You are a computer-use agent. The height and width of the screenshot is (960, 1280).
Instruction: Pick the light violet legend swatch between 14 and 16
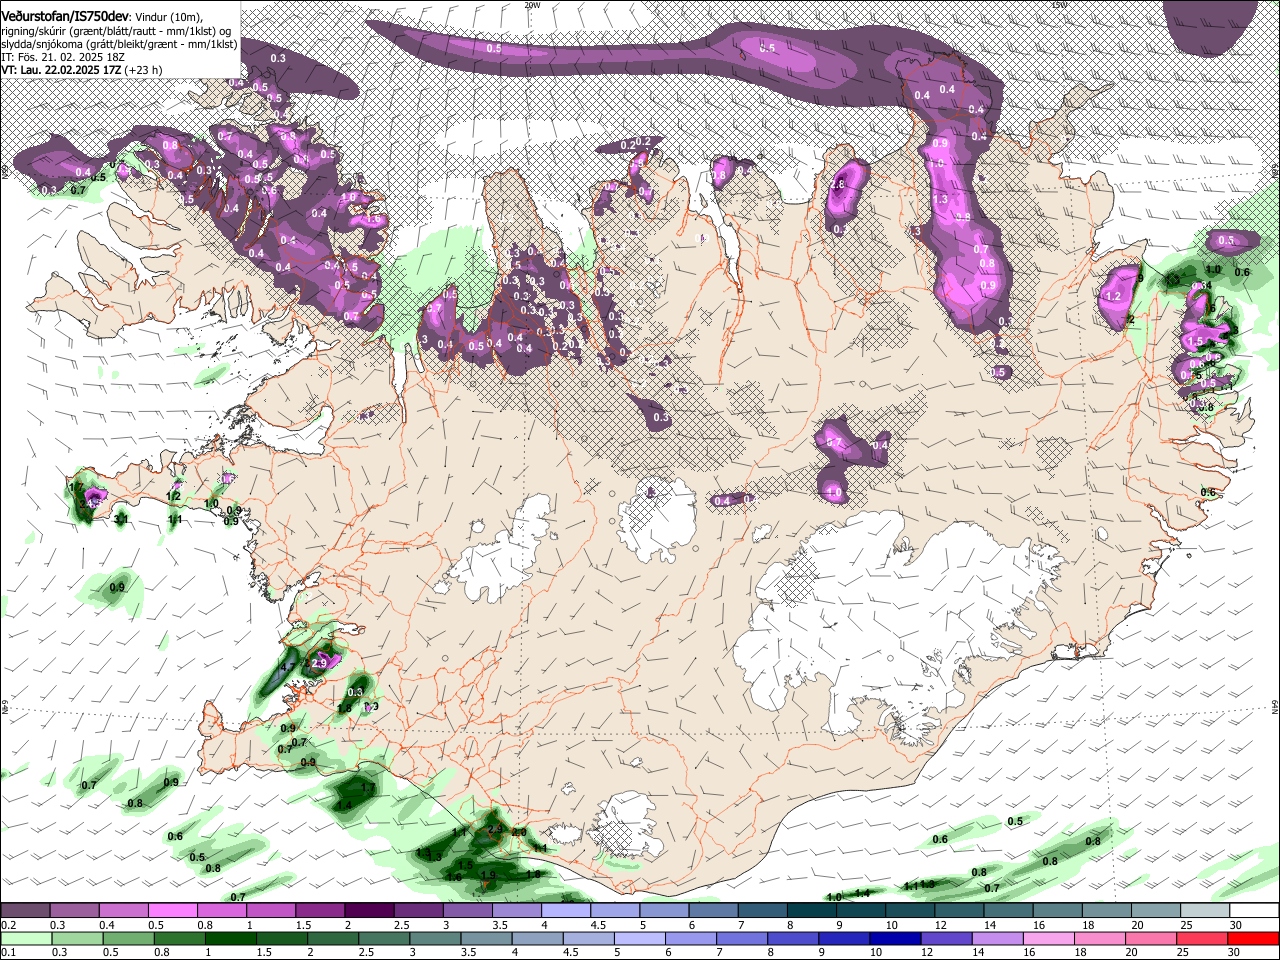[x=998, y=939]
